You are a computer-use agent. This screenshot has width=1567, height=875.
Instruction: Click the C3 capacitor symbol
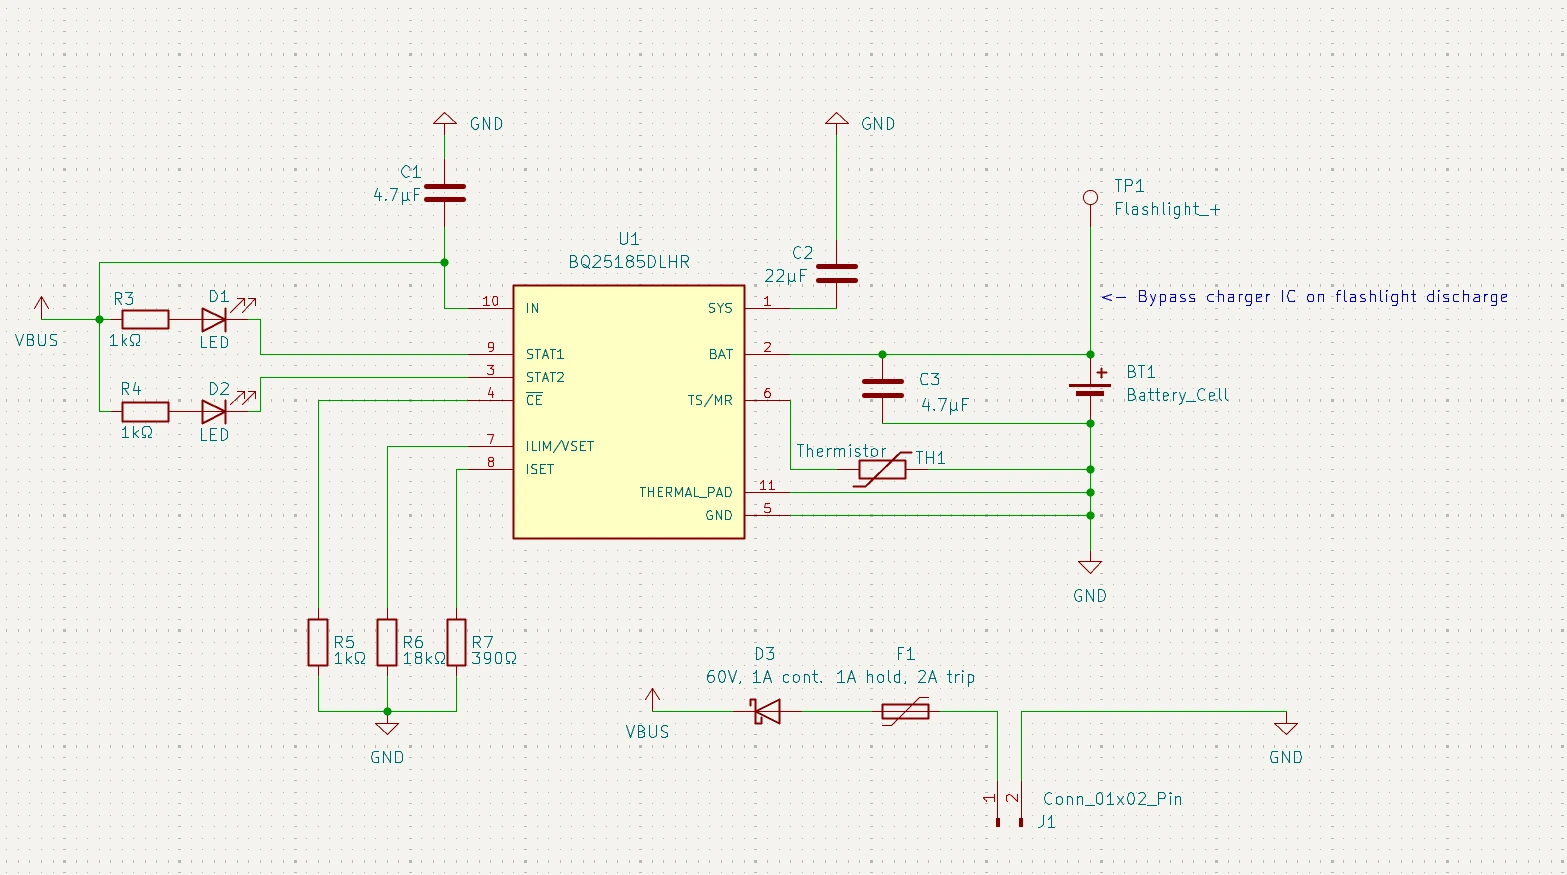883,388
